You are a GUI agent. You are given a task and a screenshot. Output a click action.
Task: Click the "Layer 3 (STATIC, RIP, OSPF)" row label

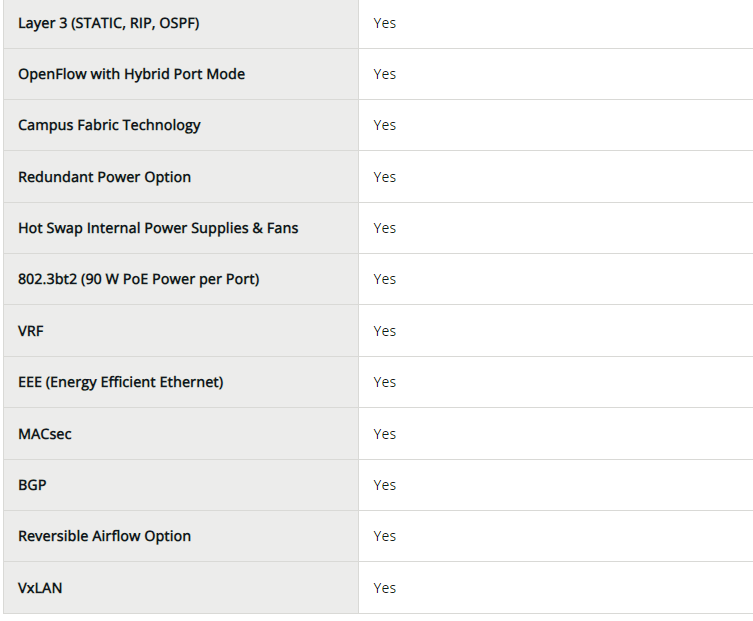tap(108, 22)
